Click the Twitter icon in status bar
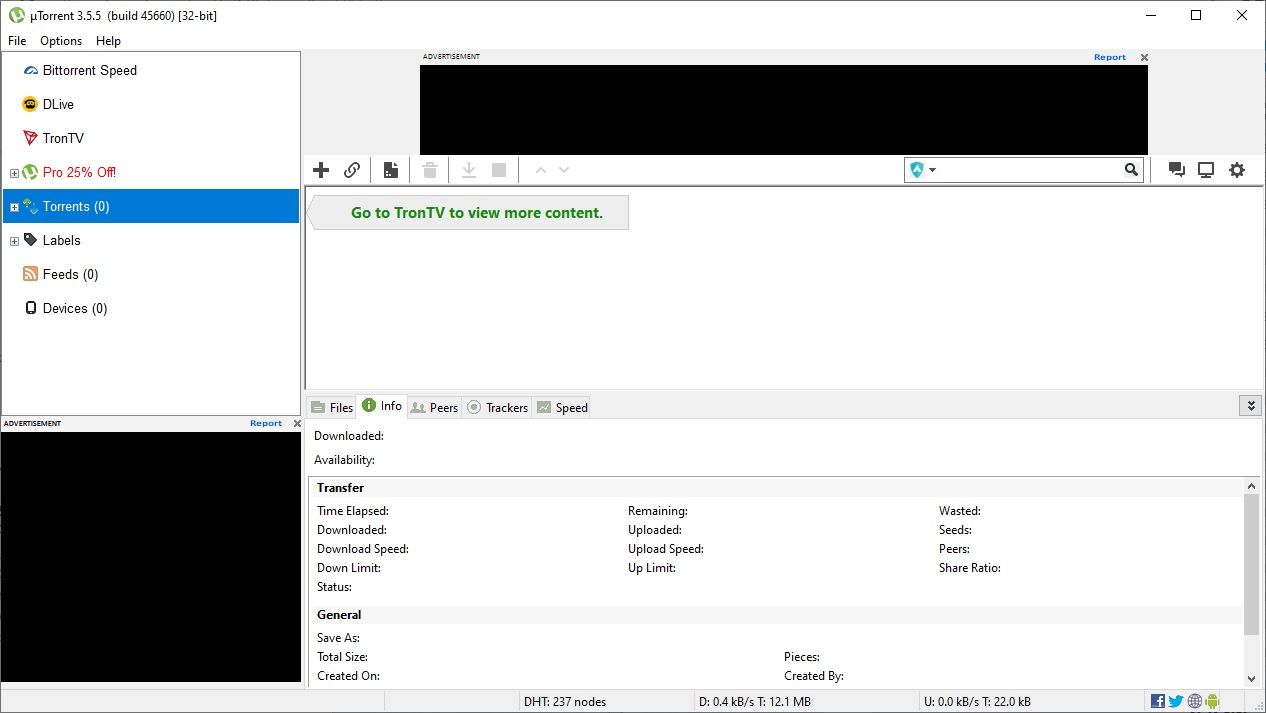The image size is (1266, 713). 1175,700
